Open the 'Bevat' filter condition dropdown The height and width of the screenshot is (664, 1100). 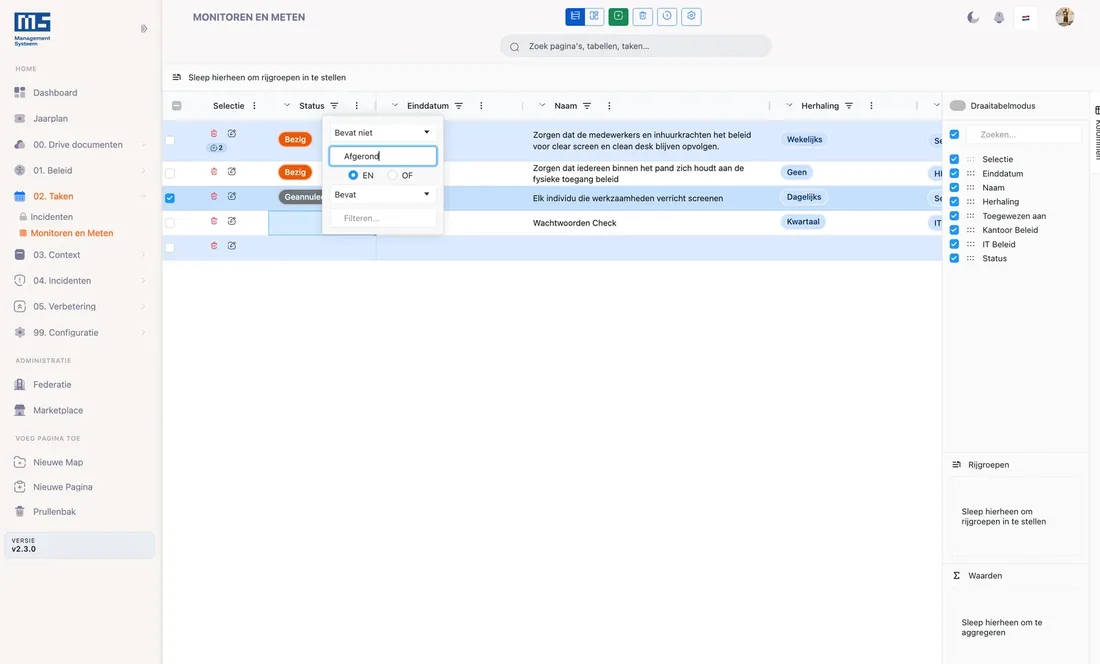[x=382, y=195]
